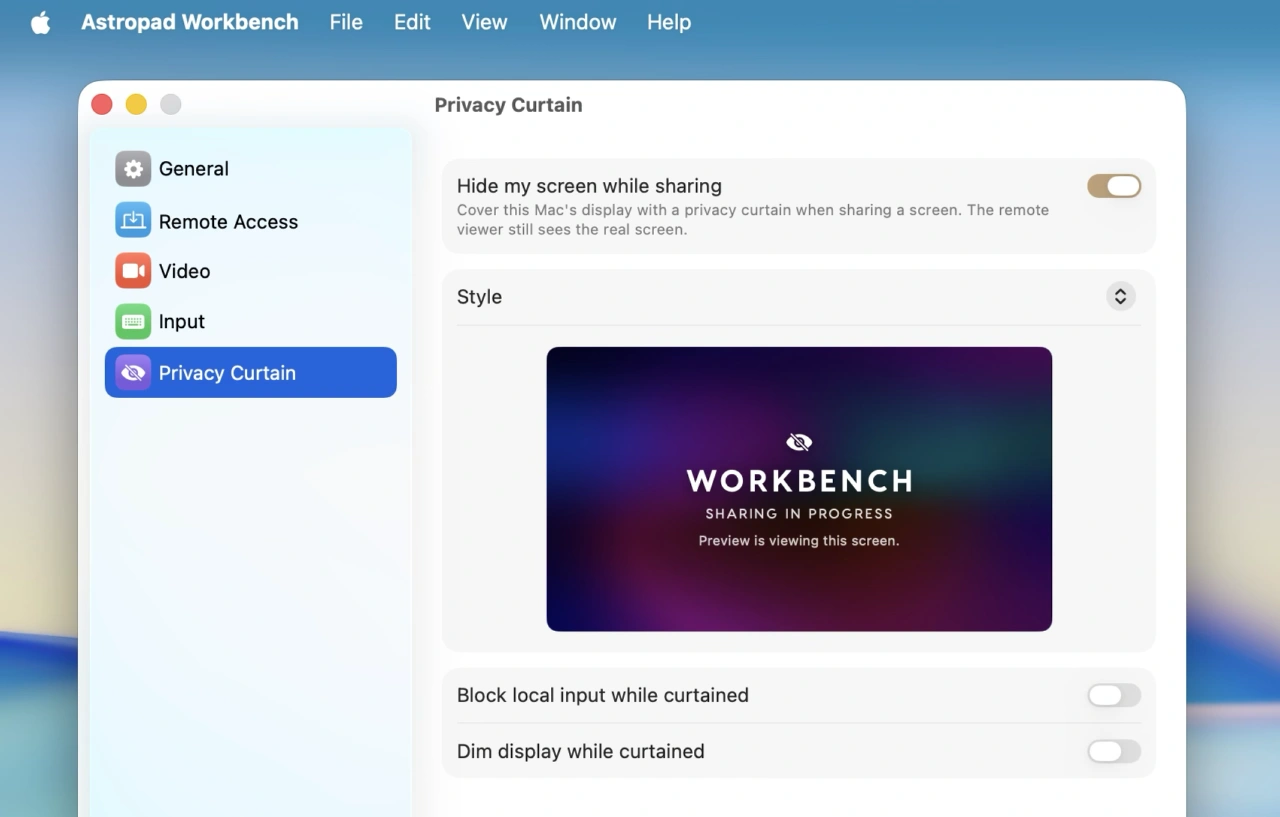1280x817 pixels.
Task: Click the 'Dim display while curtained' label
Action: 581,751
